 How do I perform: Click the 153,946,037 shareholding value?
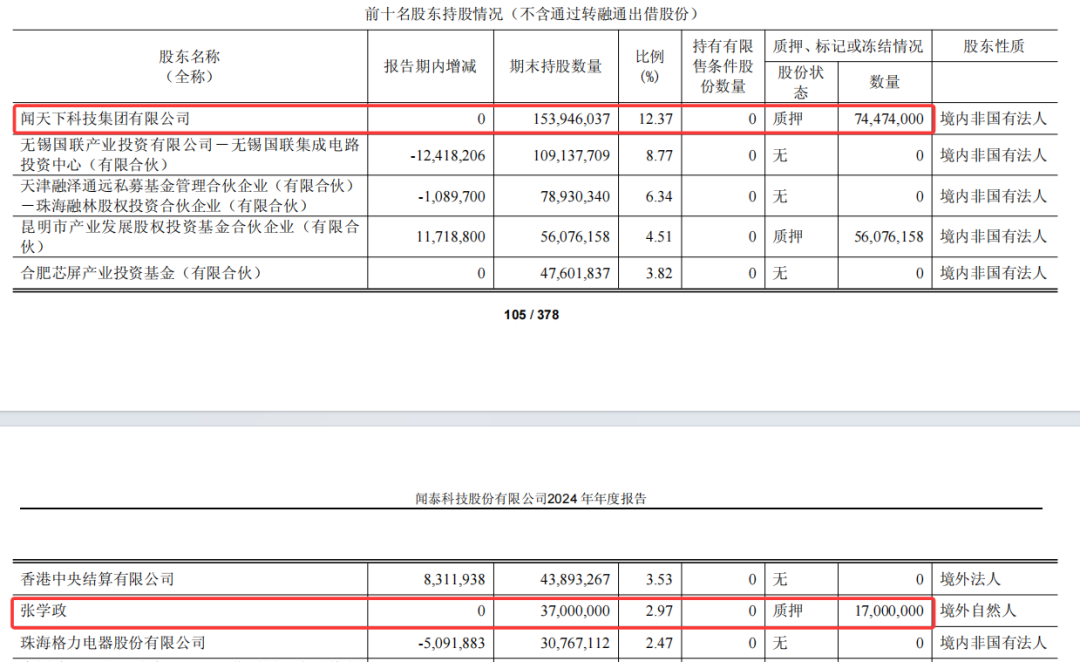(571, 118)
